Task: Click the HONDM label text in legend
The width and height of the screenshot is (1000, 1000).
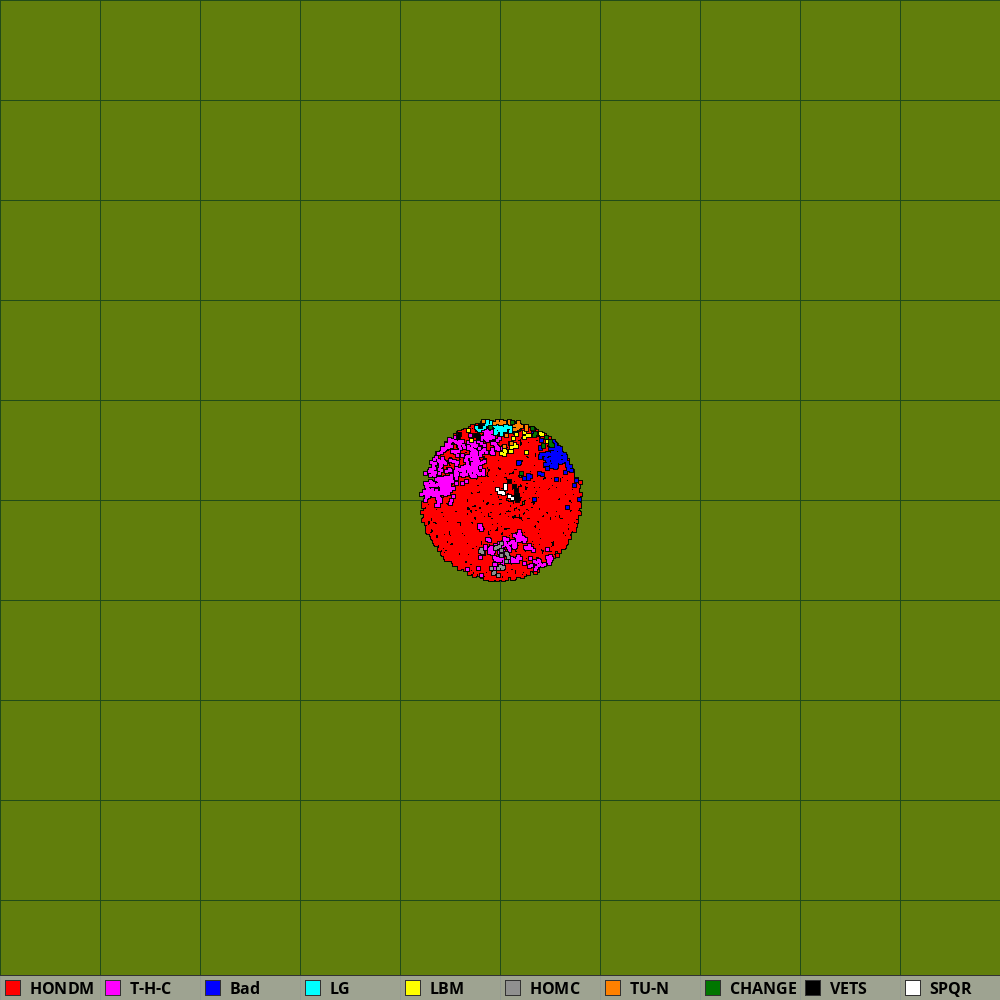Action: point(62,988)
